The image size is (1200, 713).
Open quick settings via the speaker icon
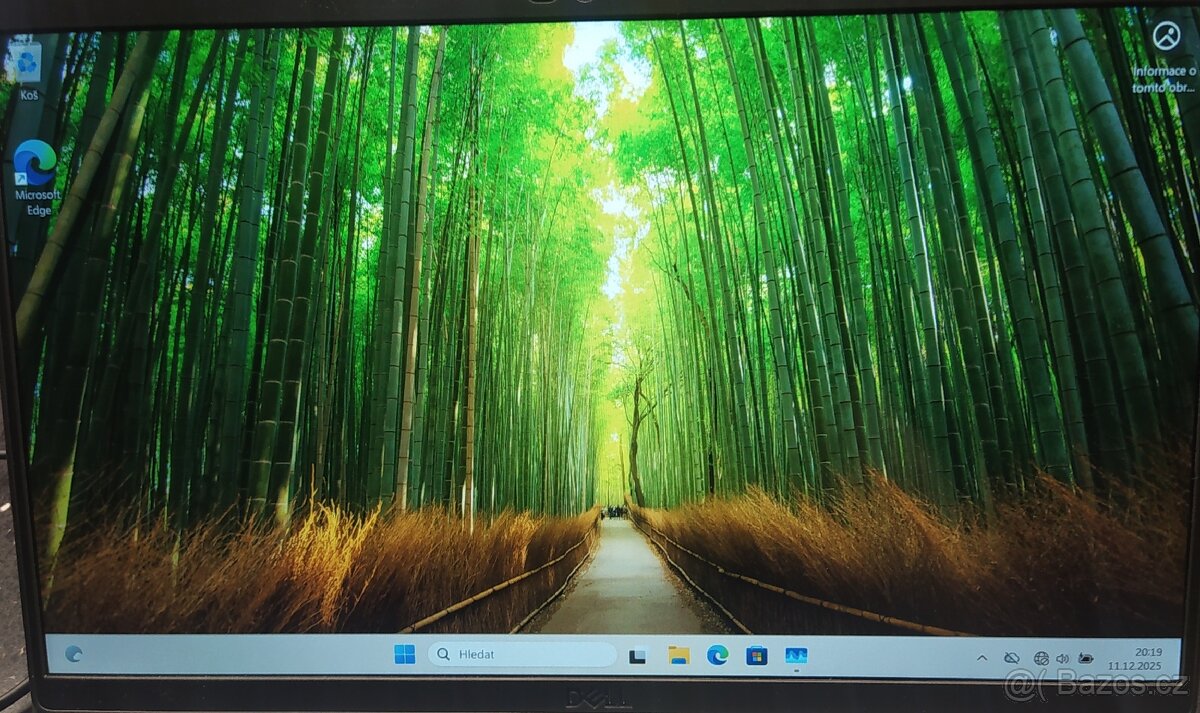click(1062, 658)
